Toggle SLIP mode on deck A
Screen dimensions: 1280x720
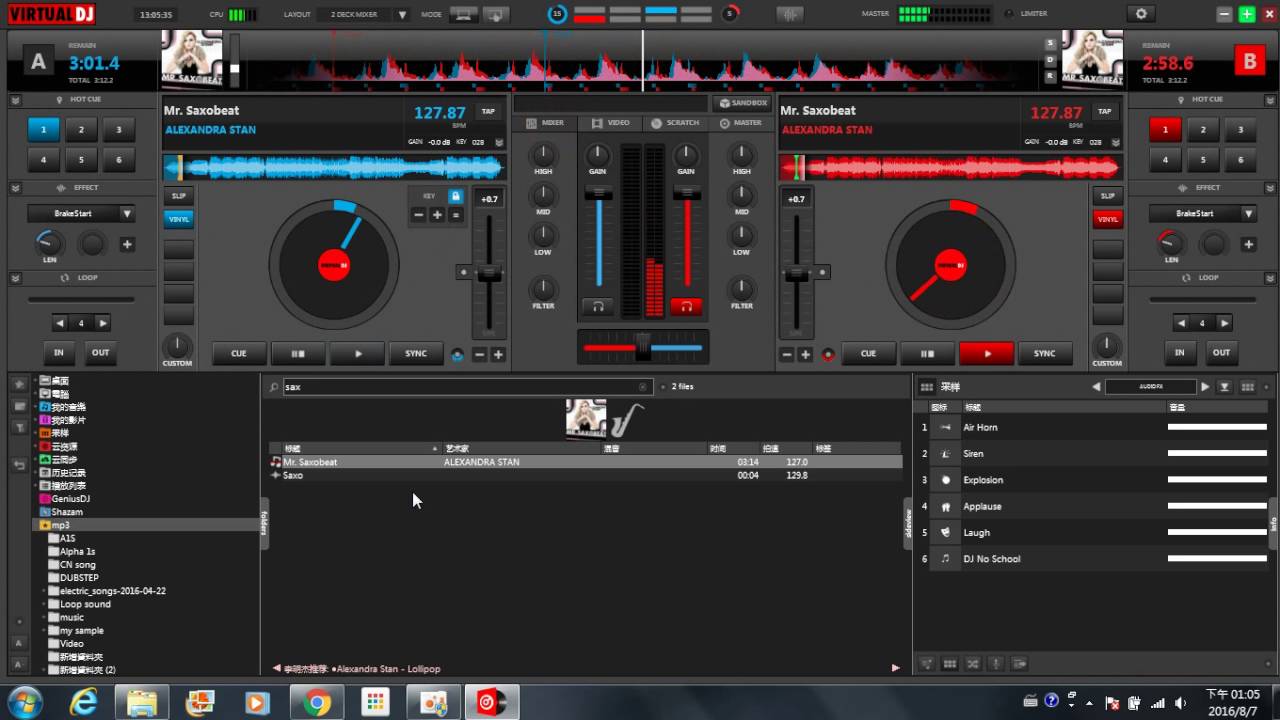(179, 196)
